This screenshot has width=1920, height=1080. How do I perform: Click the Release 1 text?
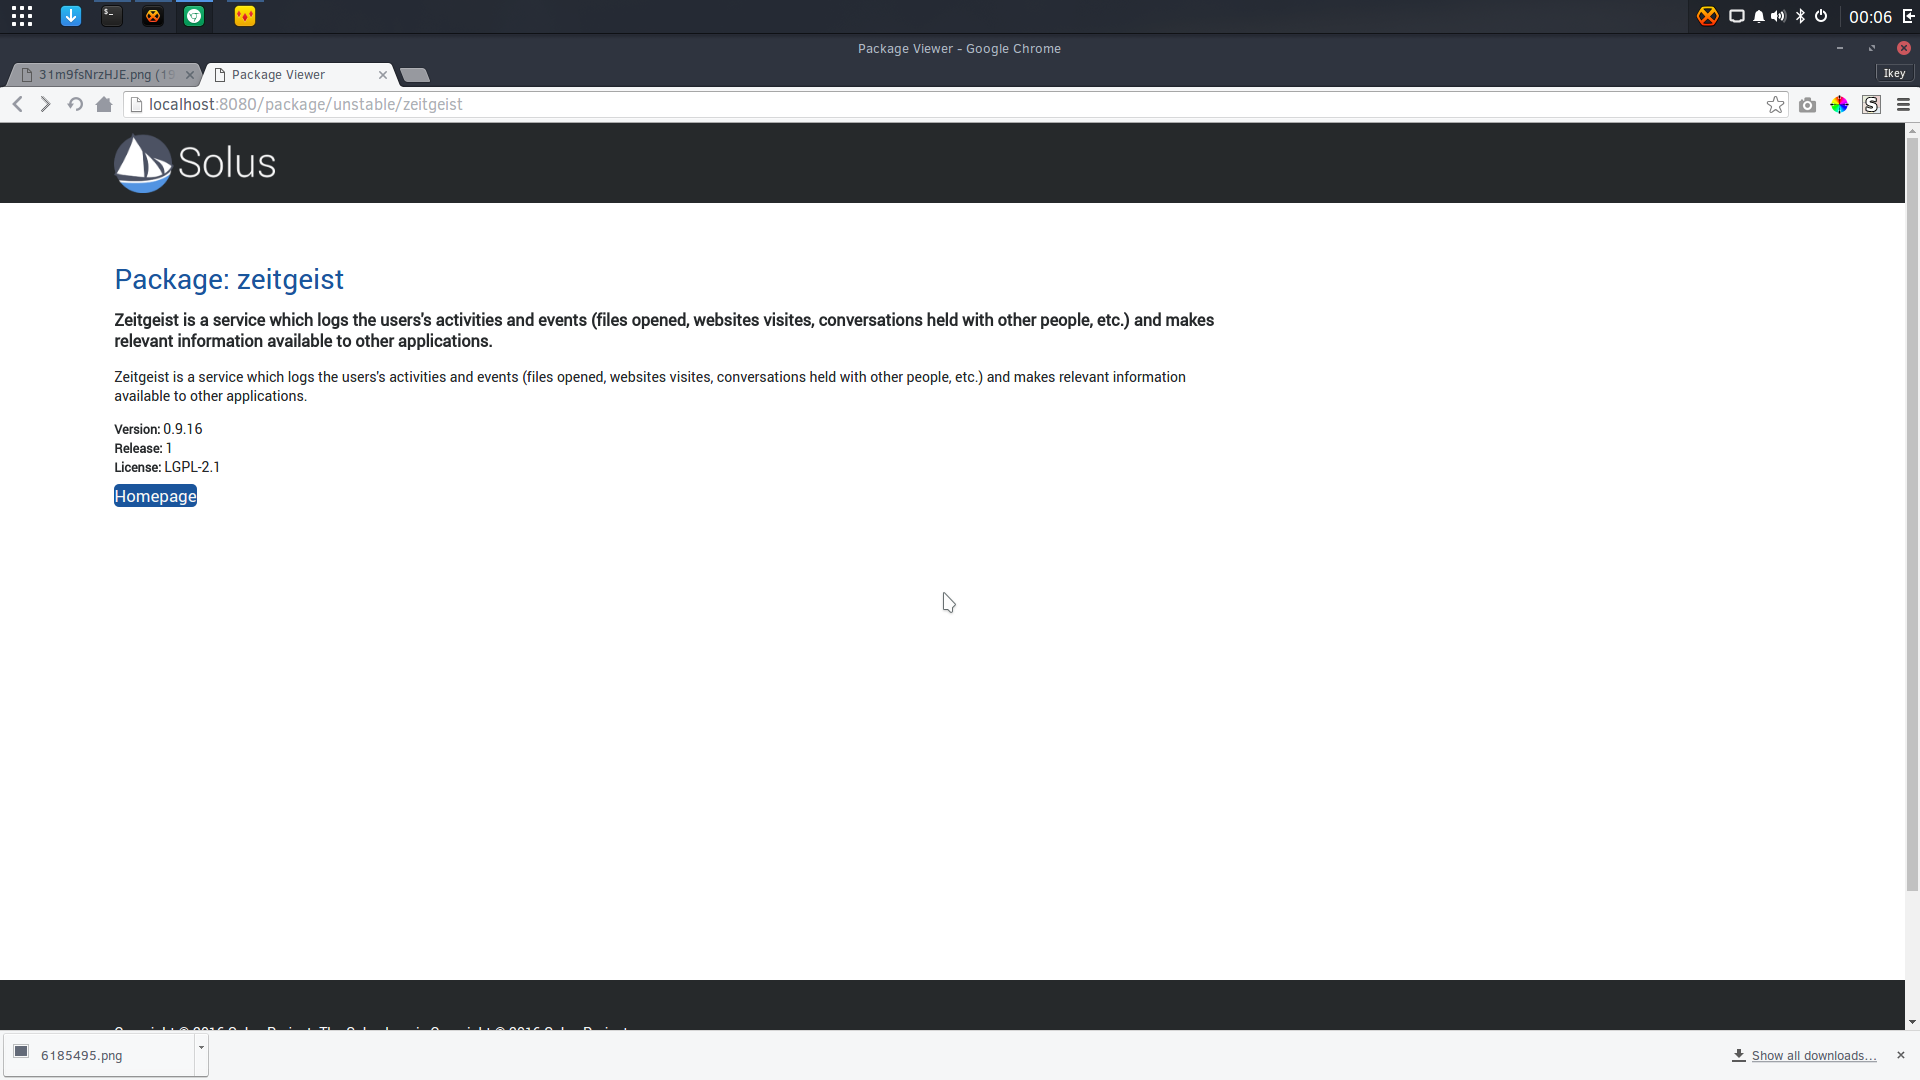[143, 448]
